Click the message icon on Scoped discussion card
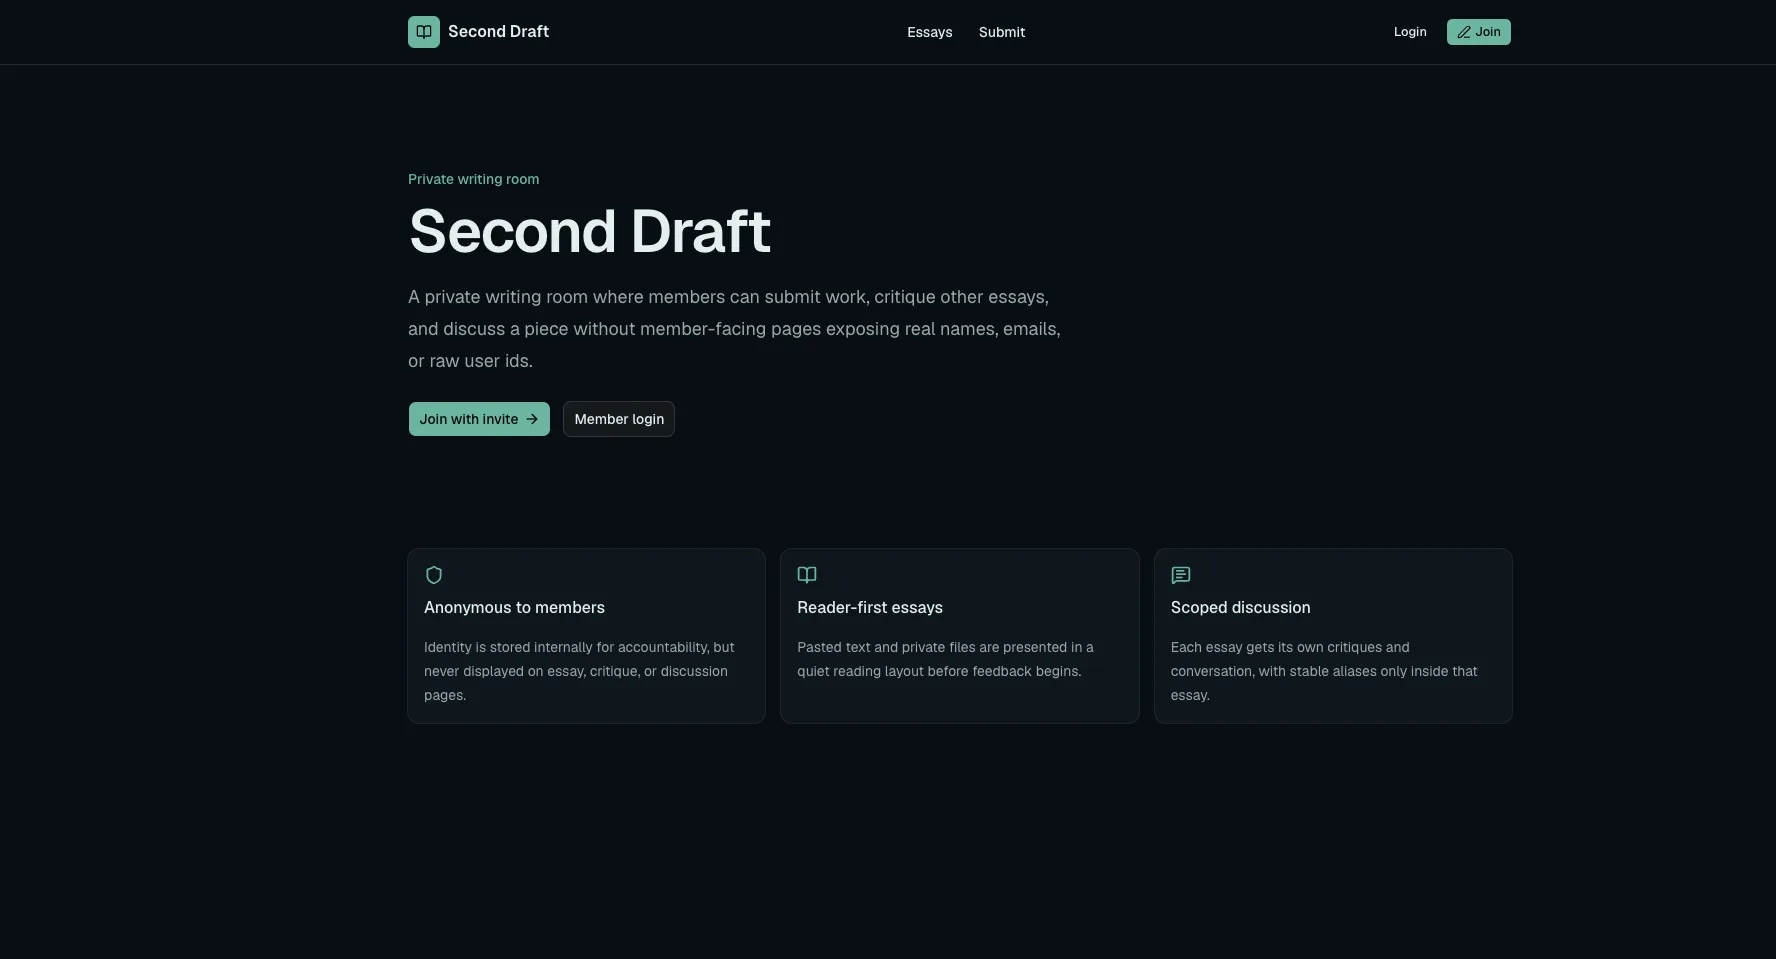The height and width of the screenshot is (959, 1776). (x=1181, y=575)
